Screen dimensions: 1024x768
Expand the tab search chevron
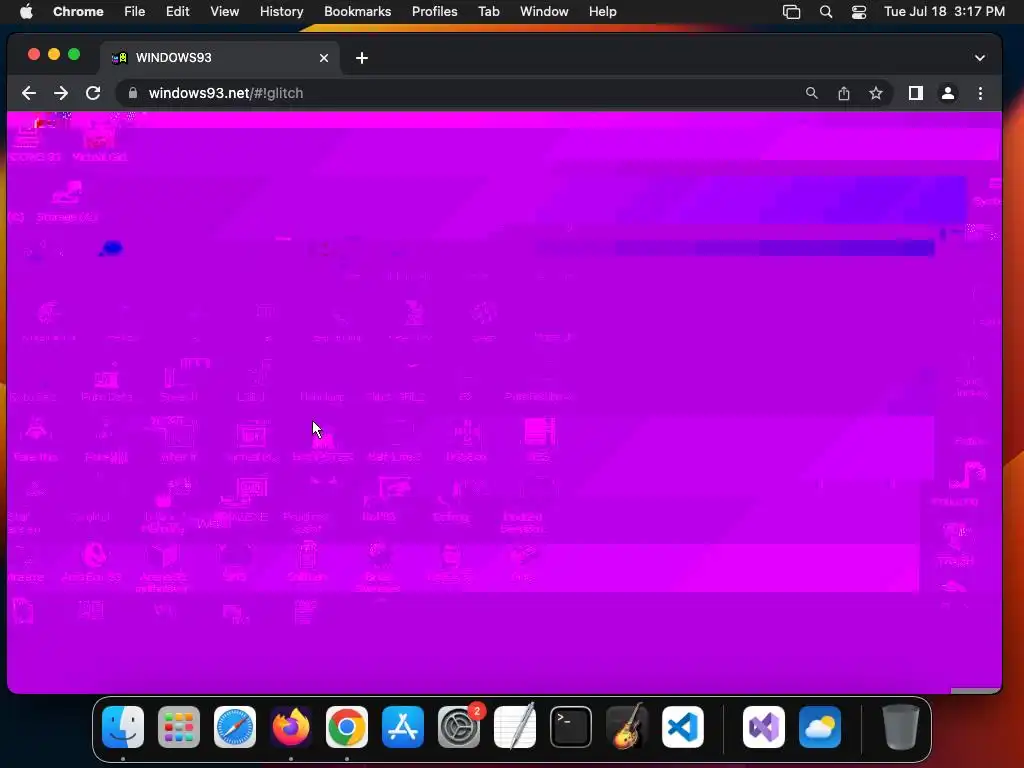[x=980, y=57]
